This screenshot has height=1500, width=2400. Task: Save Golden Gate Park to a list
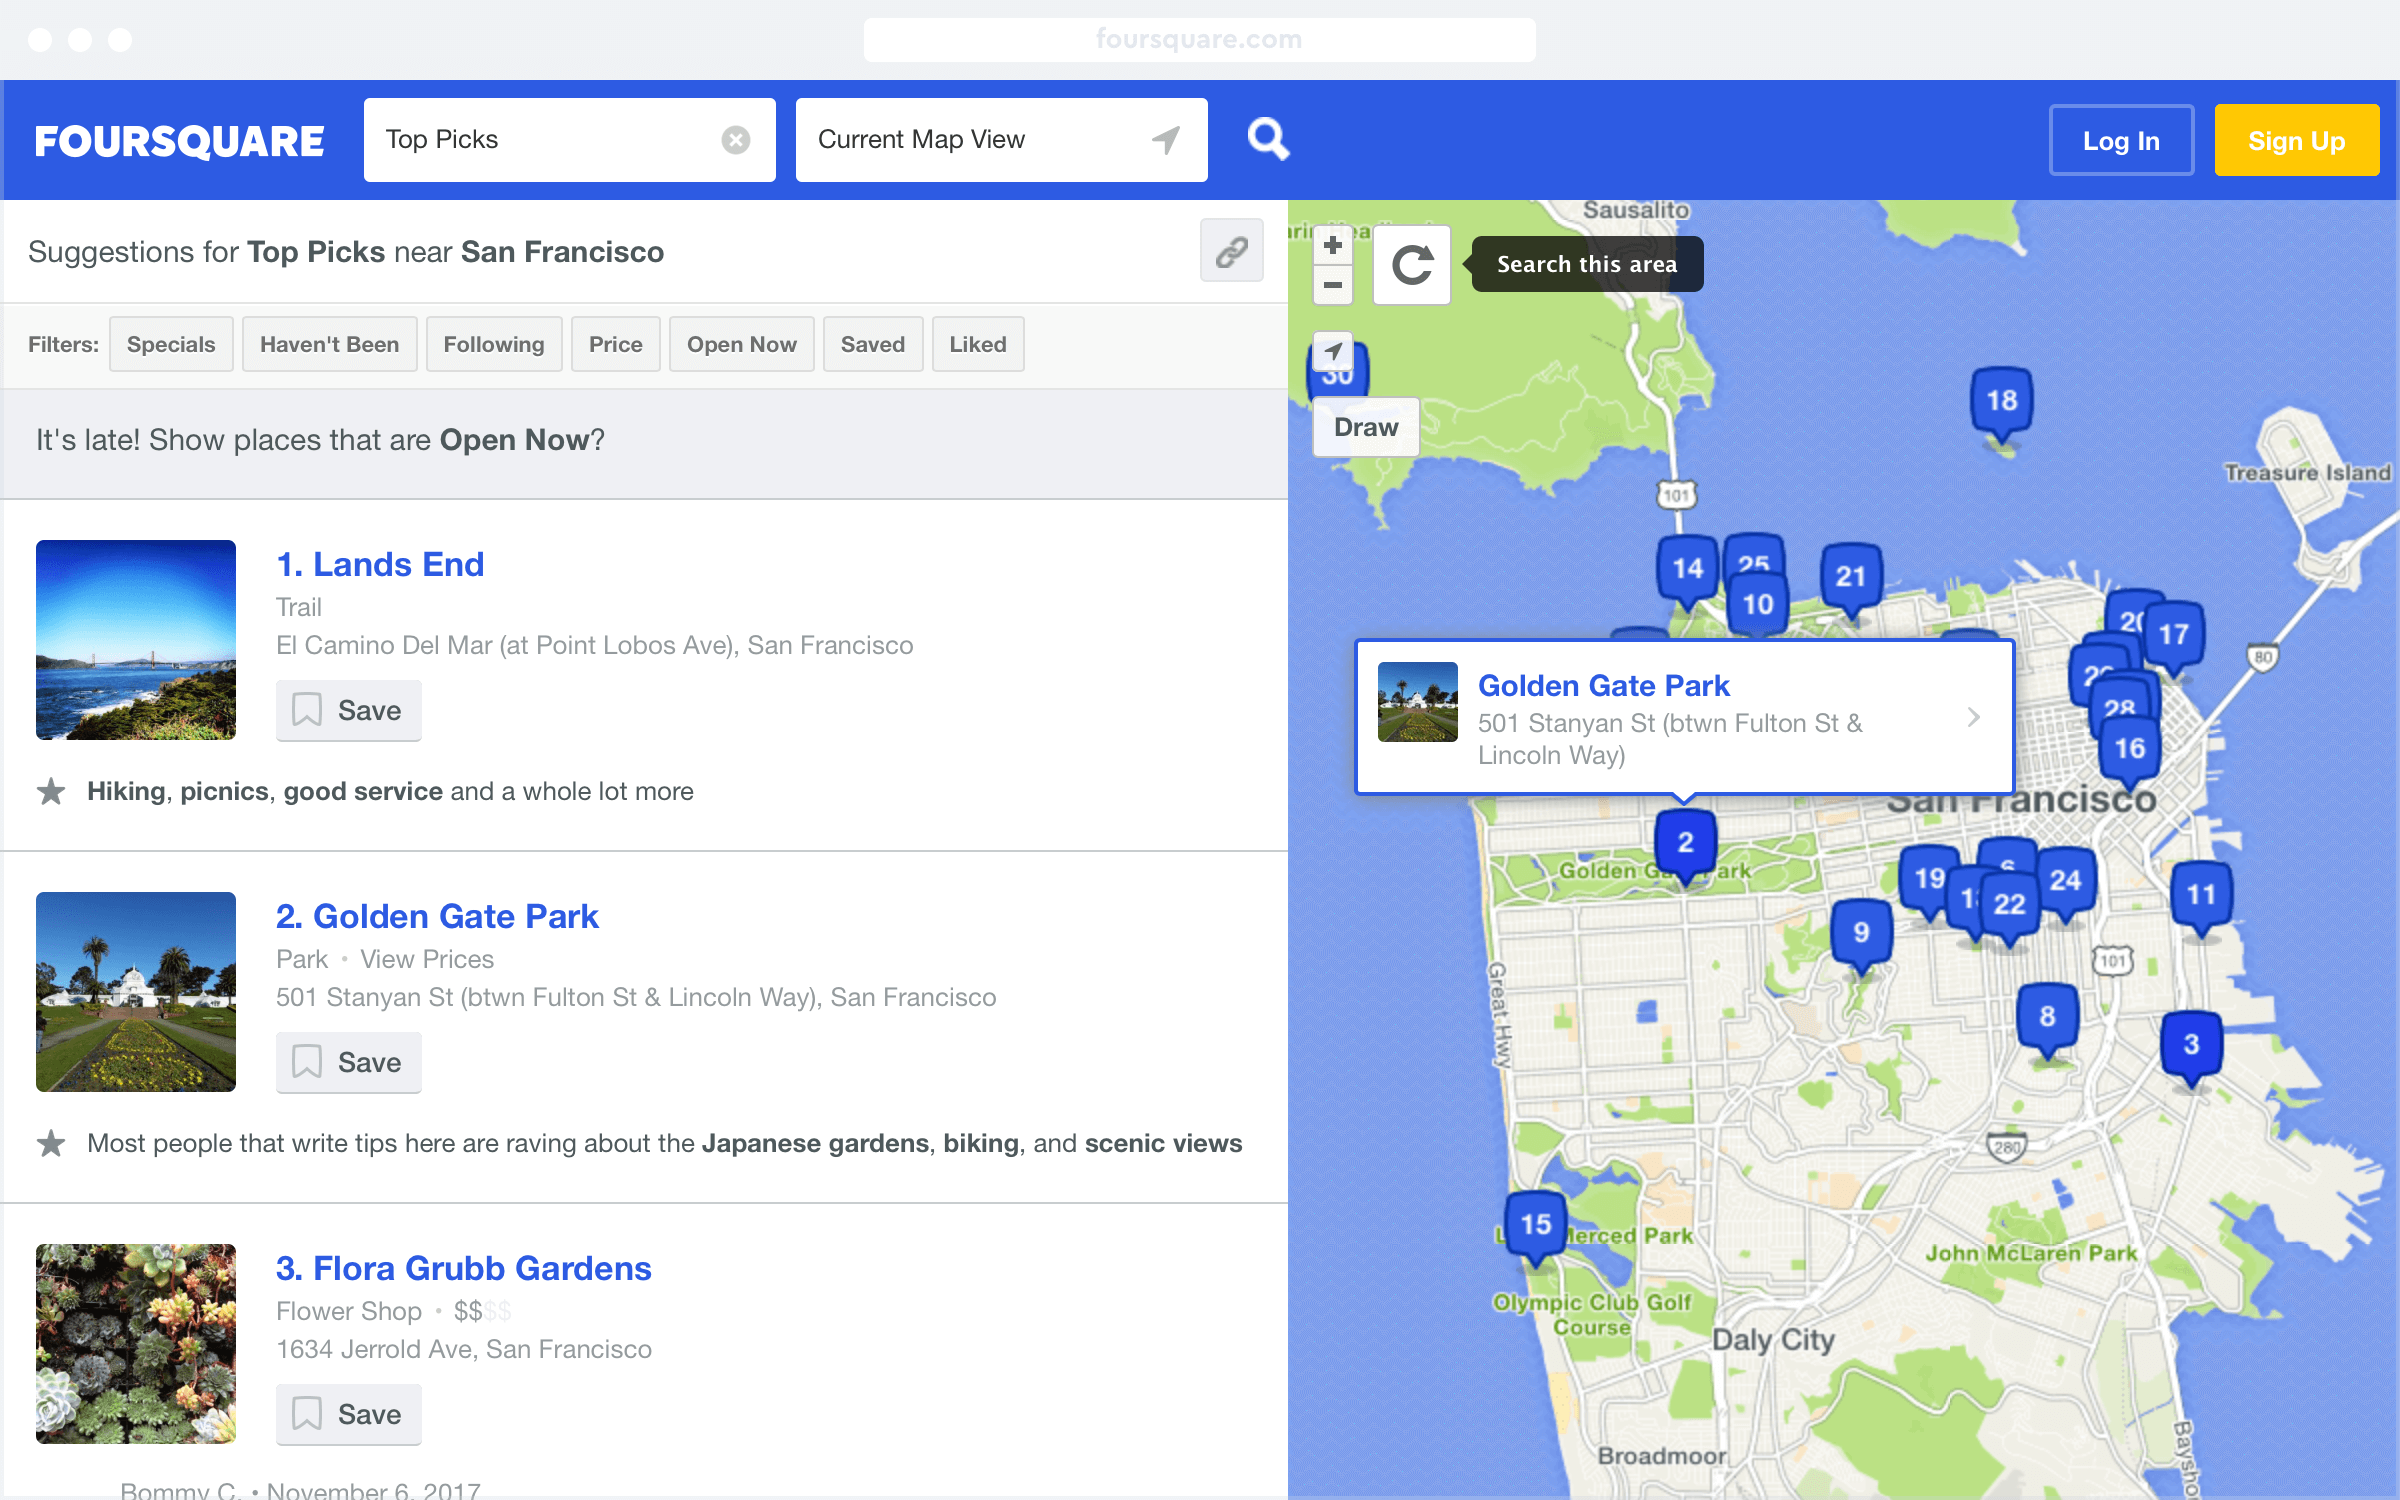(349, 1063)
